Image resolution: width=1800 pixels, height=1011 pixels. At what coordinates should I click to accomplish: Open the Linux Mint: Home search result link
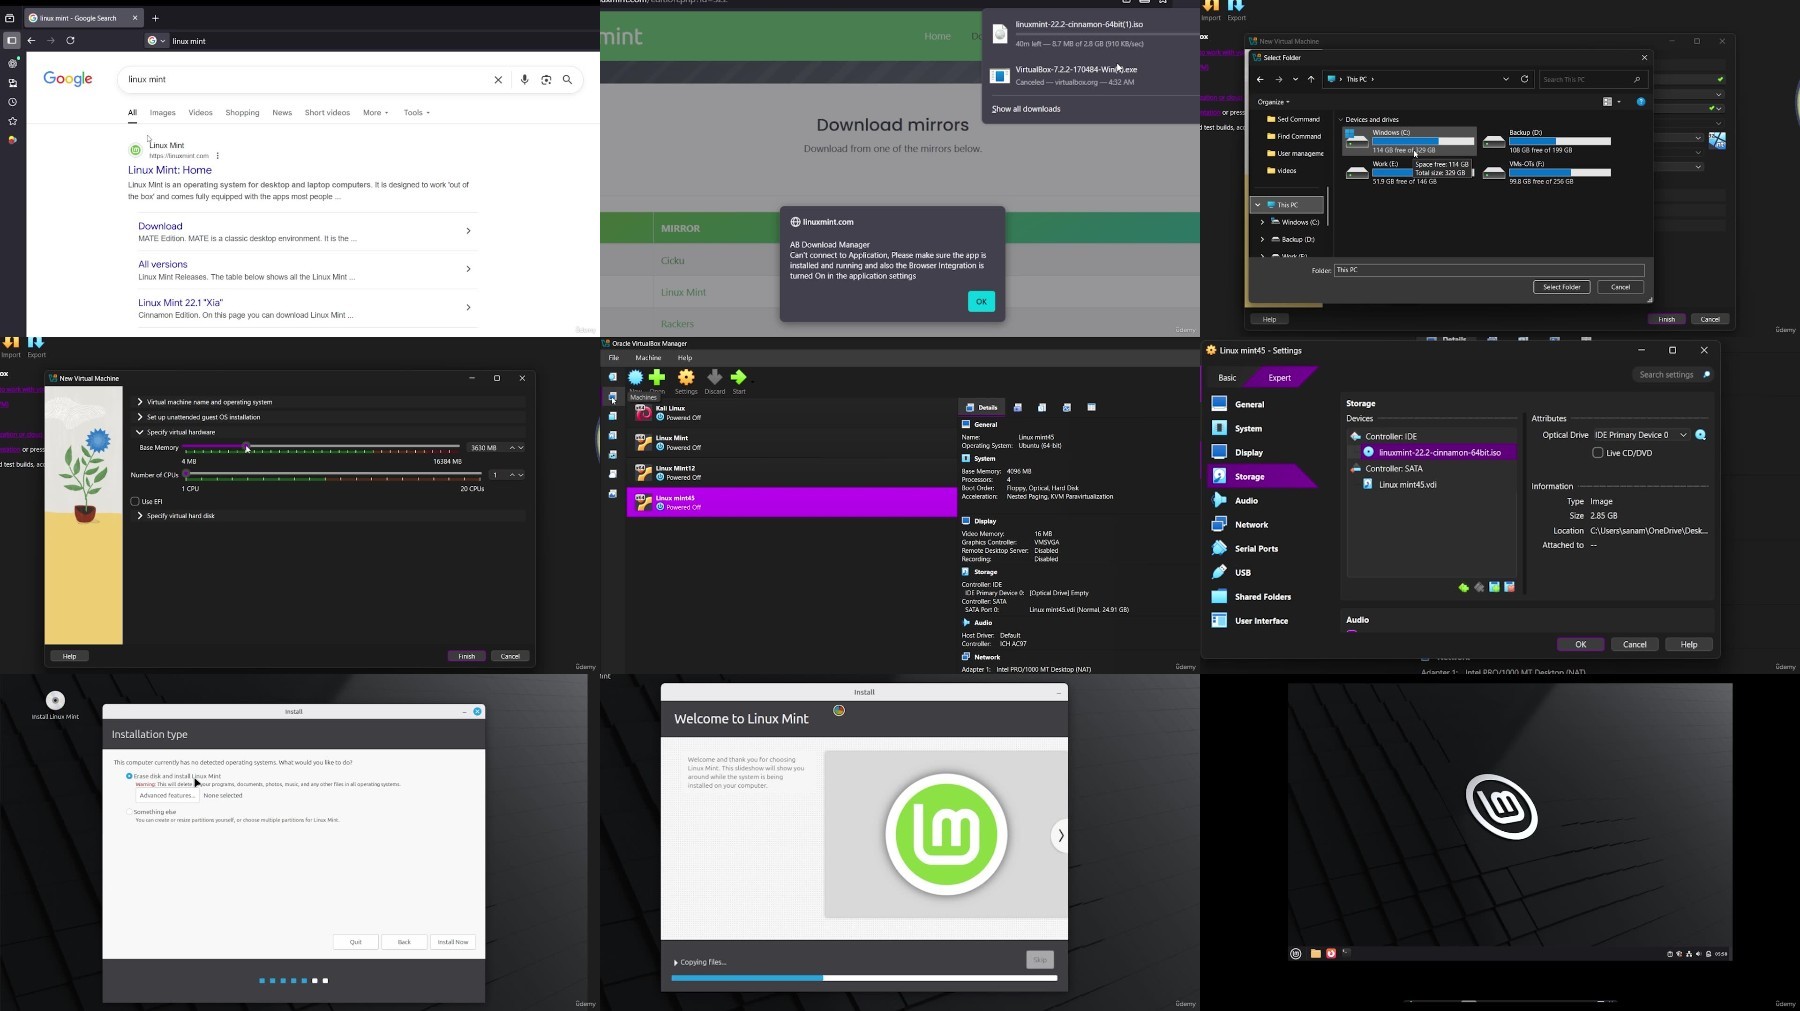(x=170, y=170)
